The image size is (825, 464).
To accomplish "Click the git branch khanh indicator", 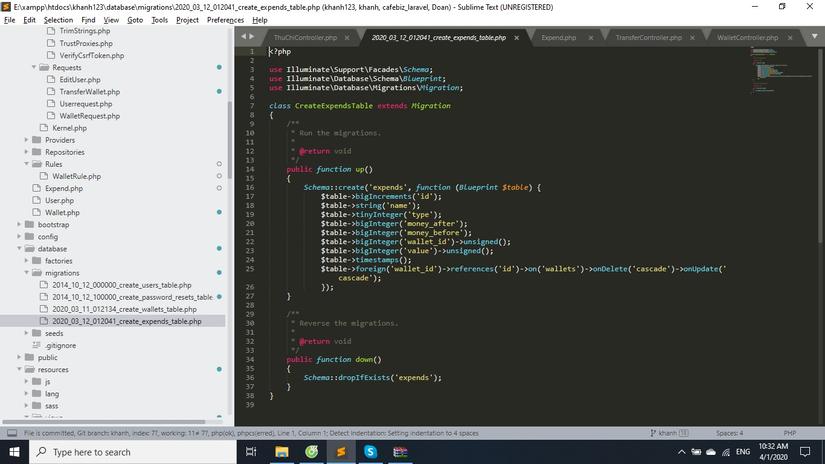I will pyautogui.click(x=669, y=433).
